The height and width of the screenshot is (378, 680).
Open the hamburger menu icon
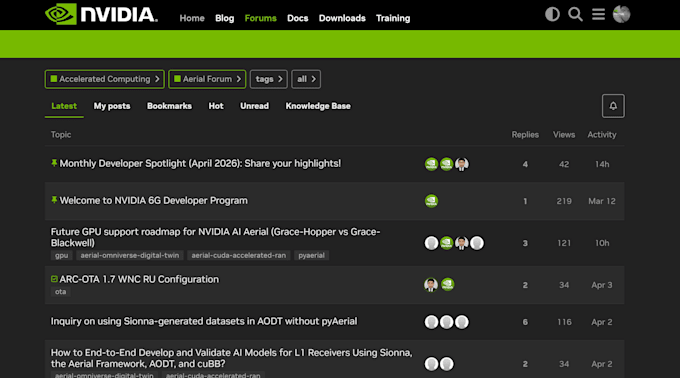point(598,14)
